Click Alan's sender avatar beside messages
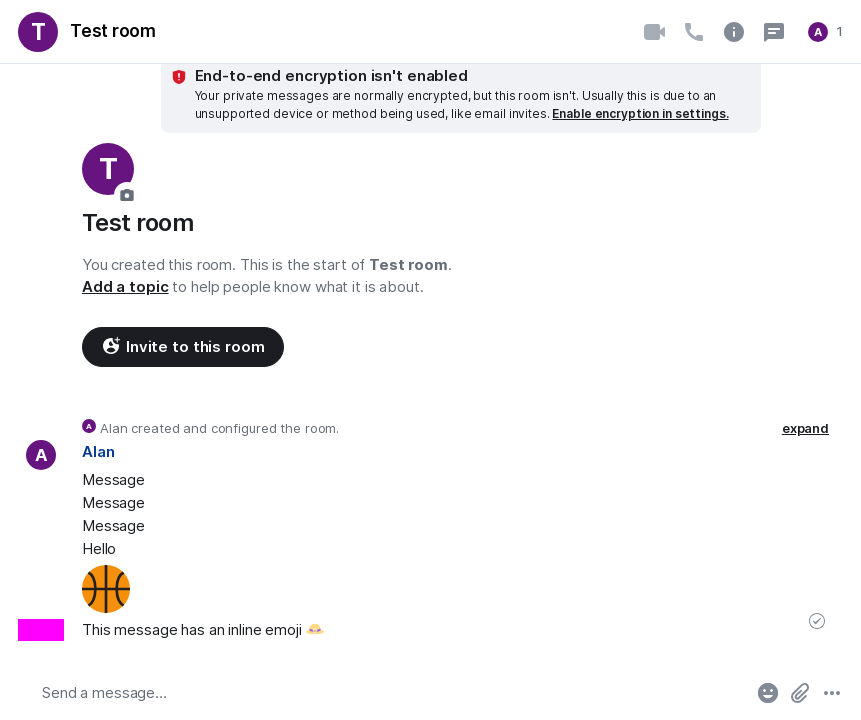Viewport: 861px width, 720px height. 41,455
